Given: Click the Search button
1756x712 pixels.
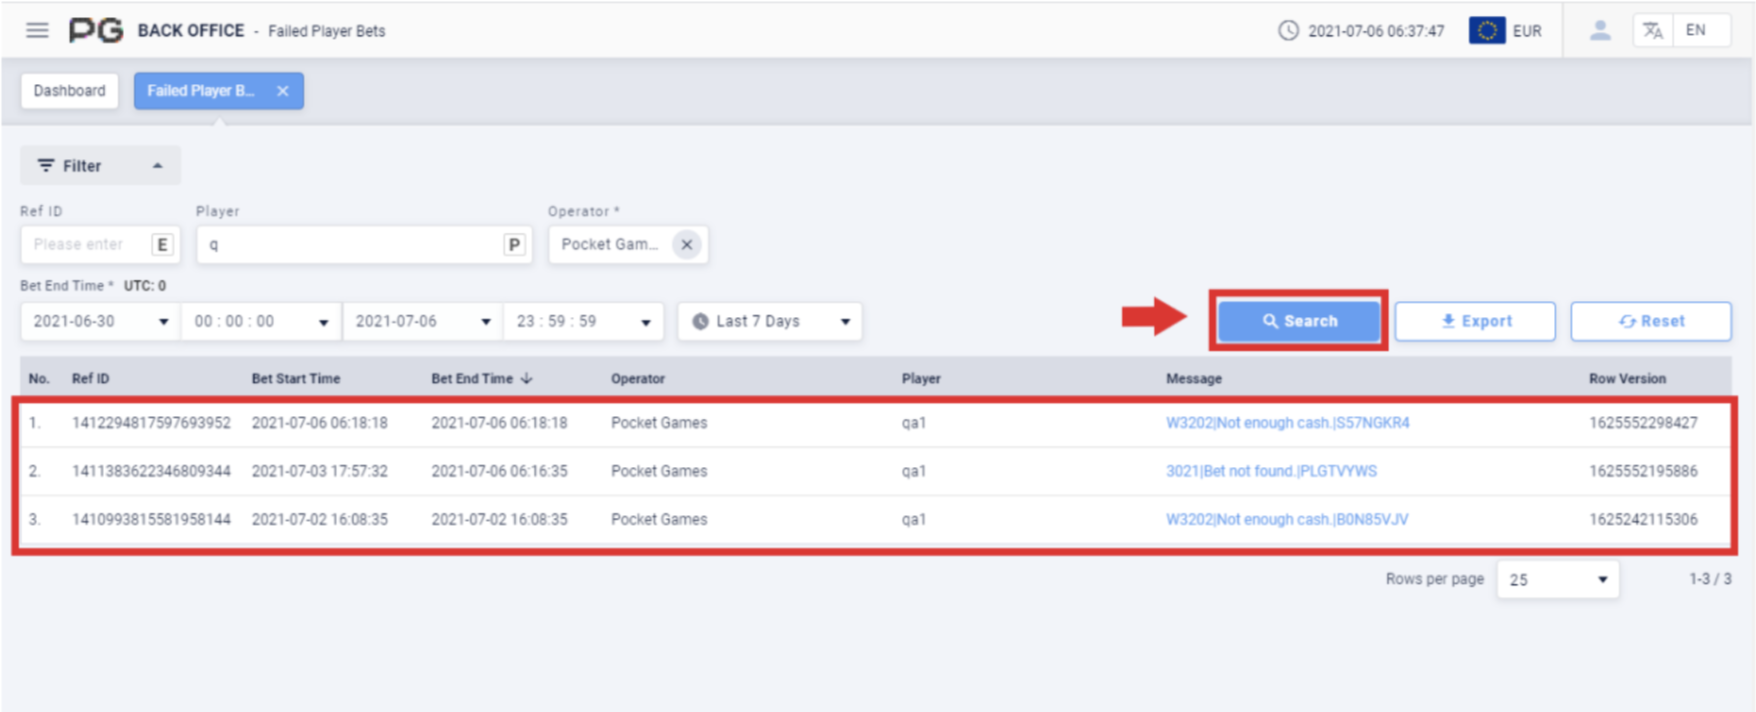Looking at the screenshot, I should tap(1298, 321).
